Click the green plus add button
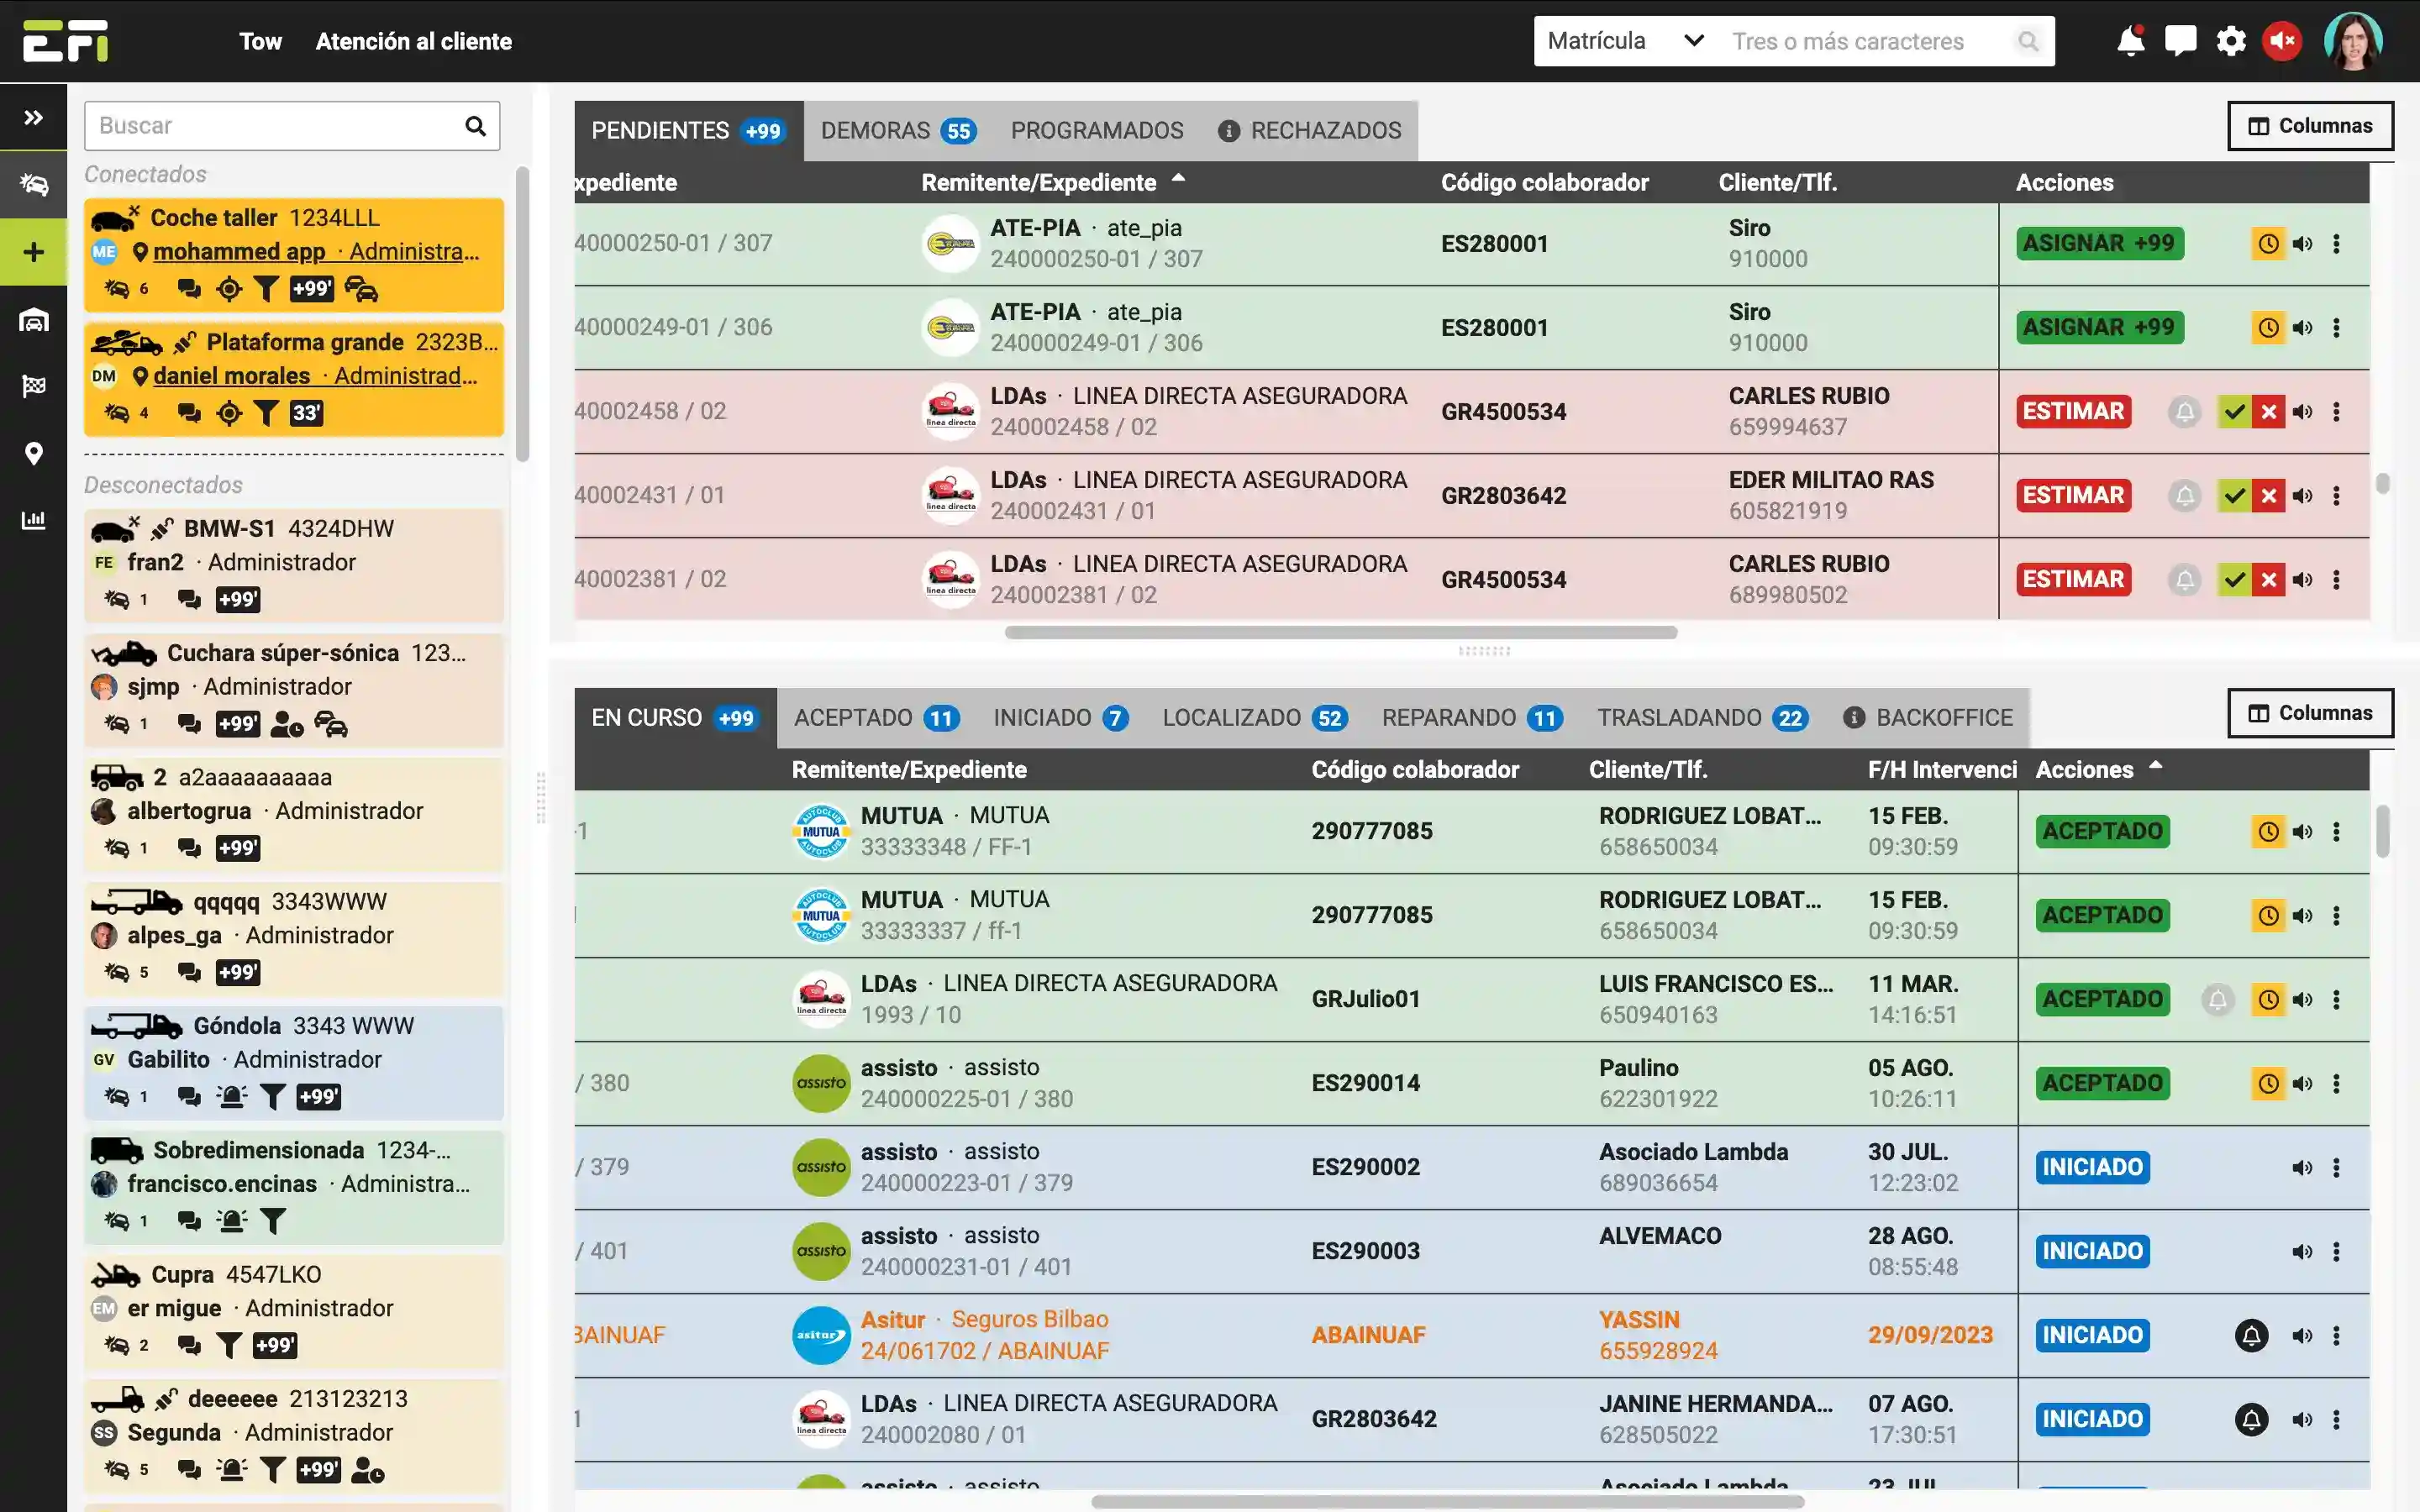2420x1512 pixels. (x=33, y=252)
